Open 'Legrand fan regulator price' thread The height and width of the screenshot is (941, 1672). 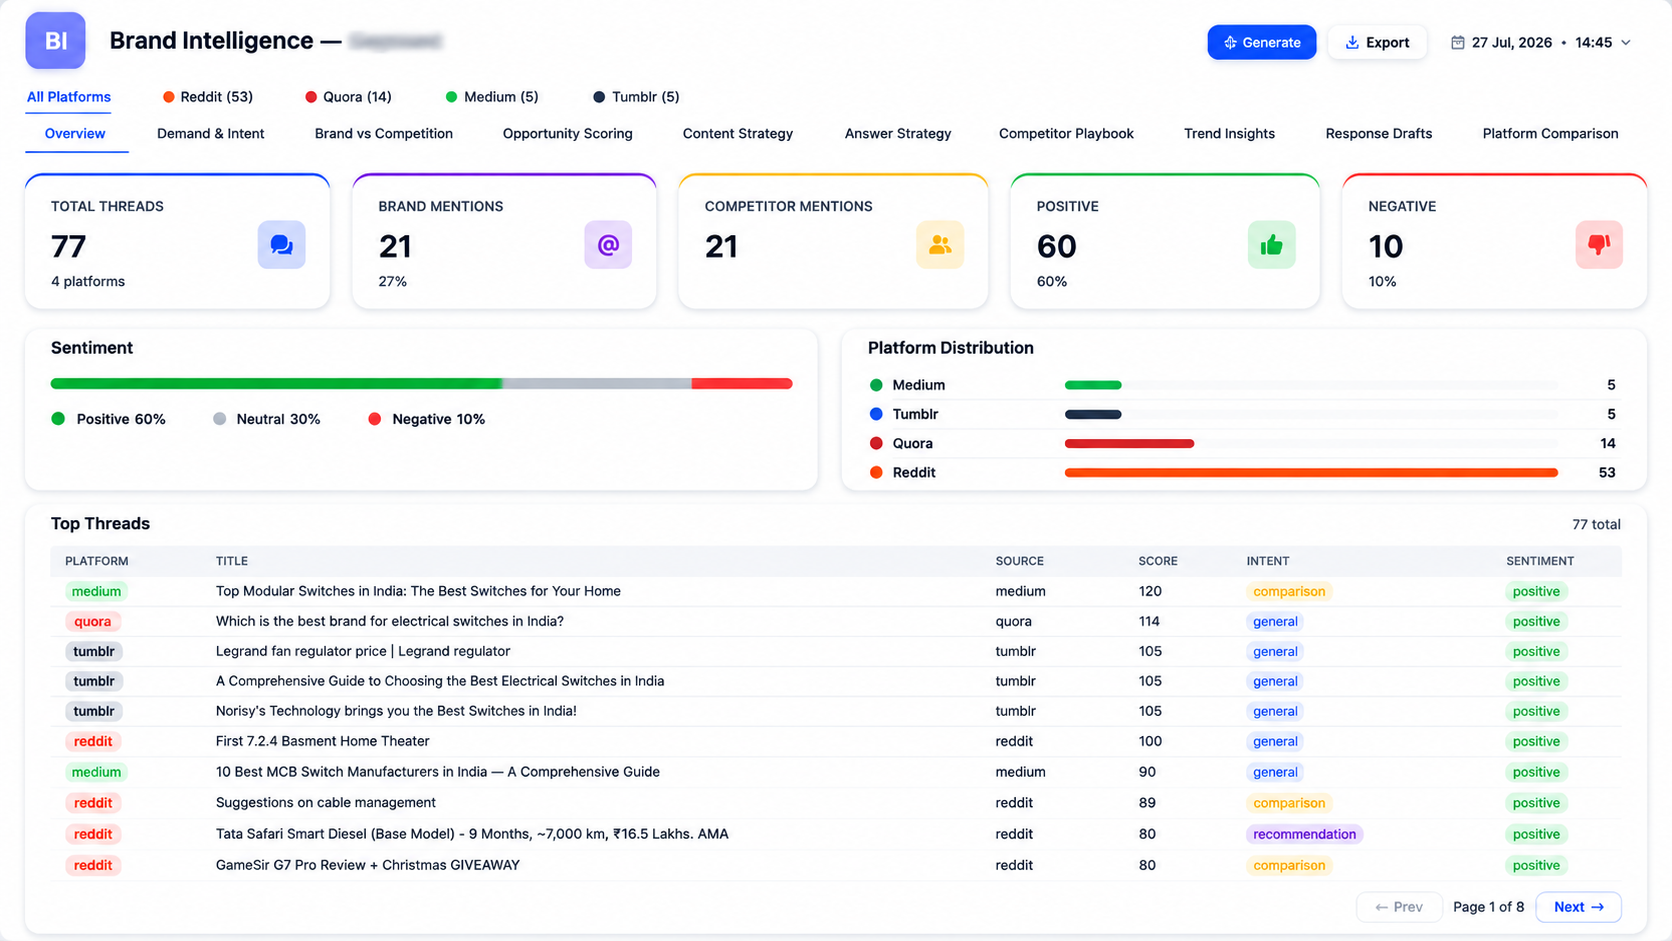[x=363, y=651]
